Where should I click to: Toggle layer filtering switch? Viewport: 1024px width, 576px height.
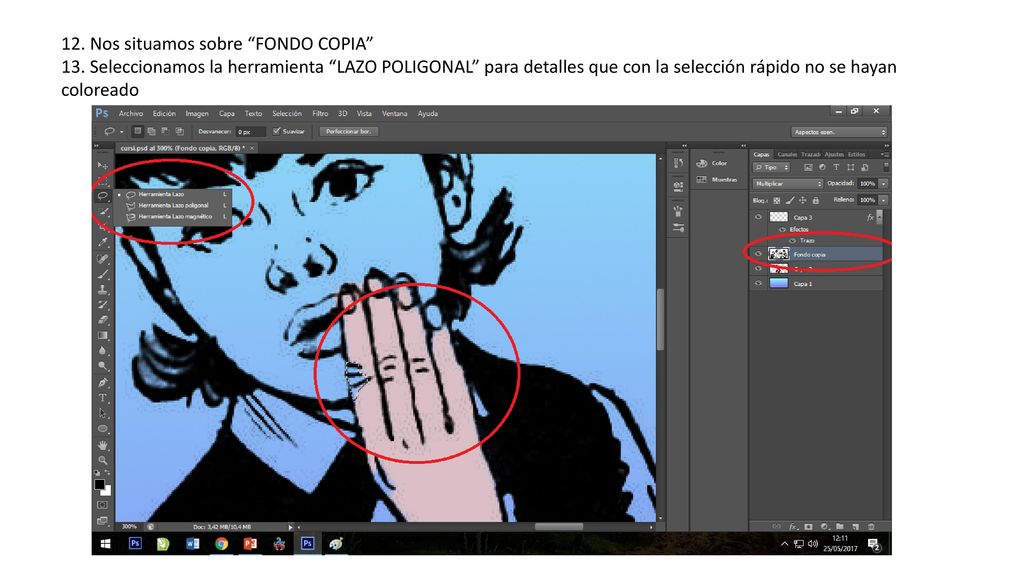tap(886, 168)
